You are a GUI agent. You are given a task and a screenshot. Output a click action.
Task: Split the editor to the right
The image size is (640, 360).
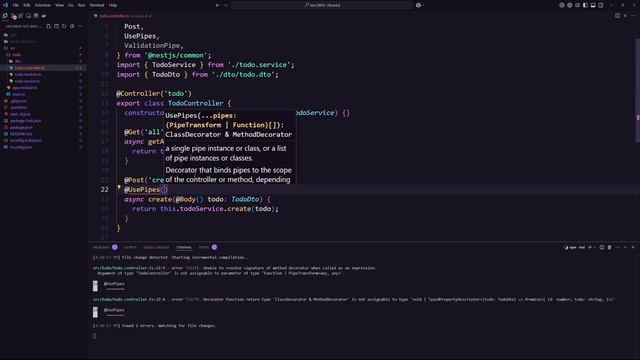pyautogui.click(x=617, y=16)
